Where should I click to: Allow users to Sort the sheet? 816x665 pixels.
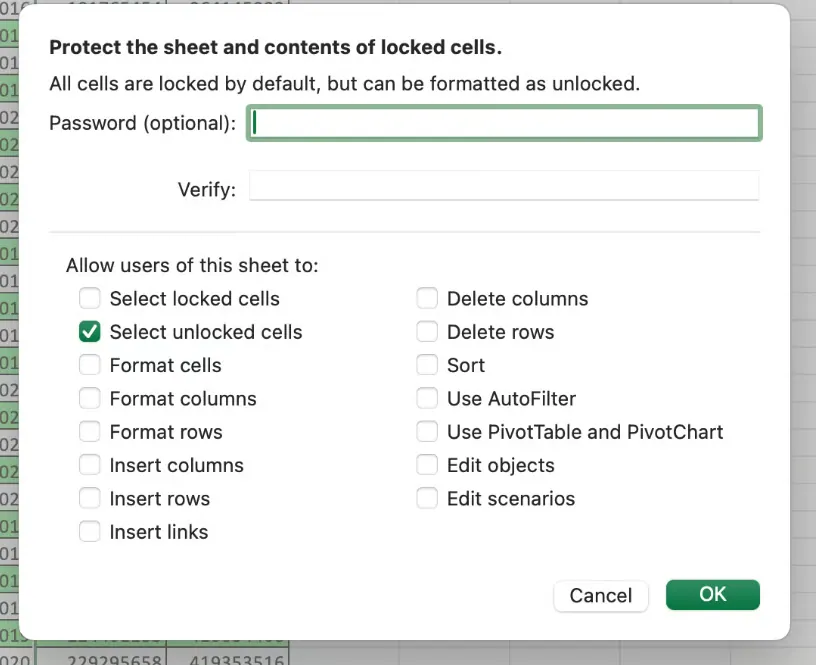(427, 365)
